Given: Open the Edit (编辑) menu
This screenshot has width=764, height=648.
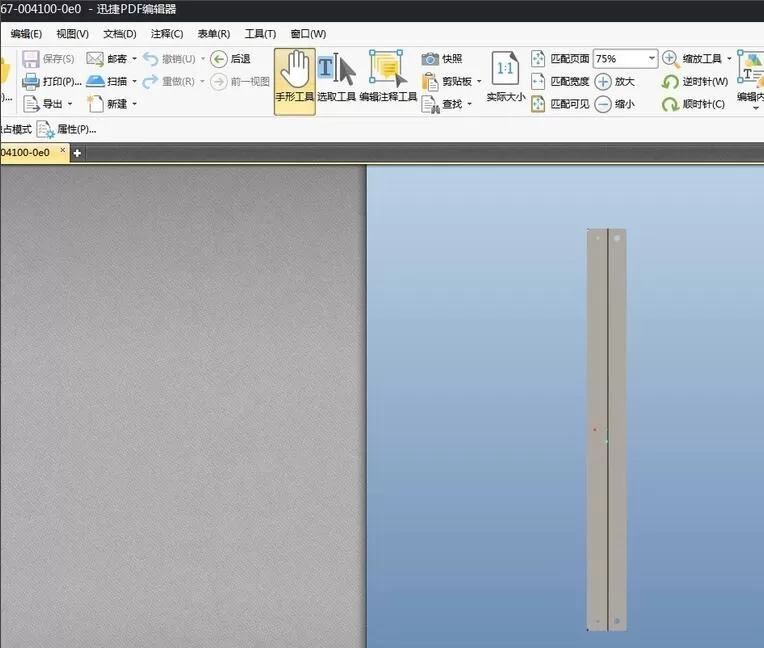Looking at the screenshot, I should (x=26, y=34).
